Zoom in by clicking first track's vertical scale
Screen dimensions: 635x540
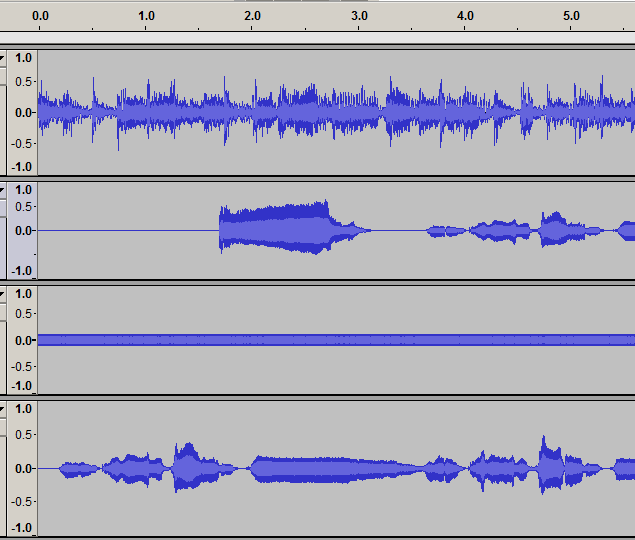[x=23, y=111]
